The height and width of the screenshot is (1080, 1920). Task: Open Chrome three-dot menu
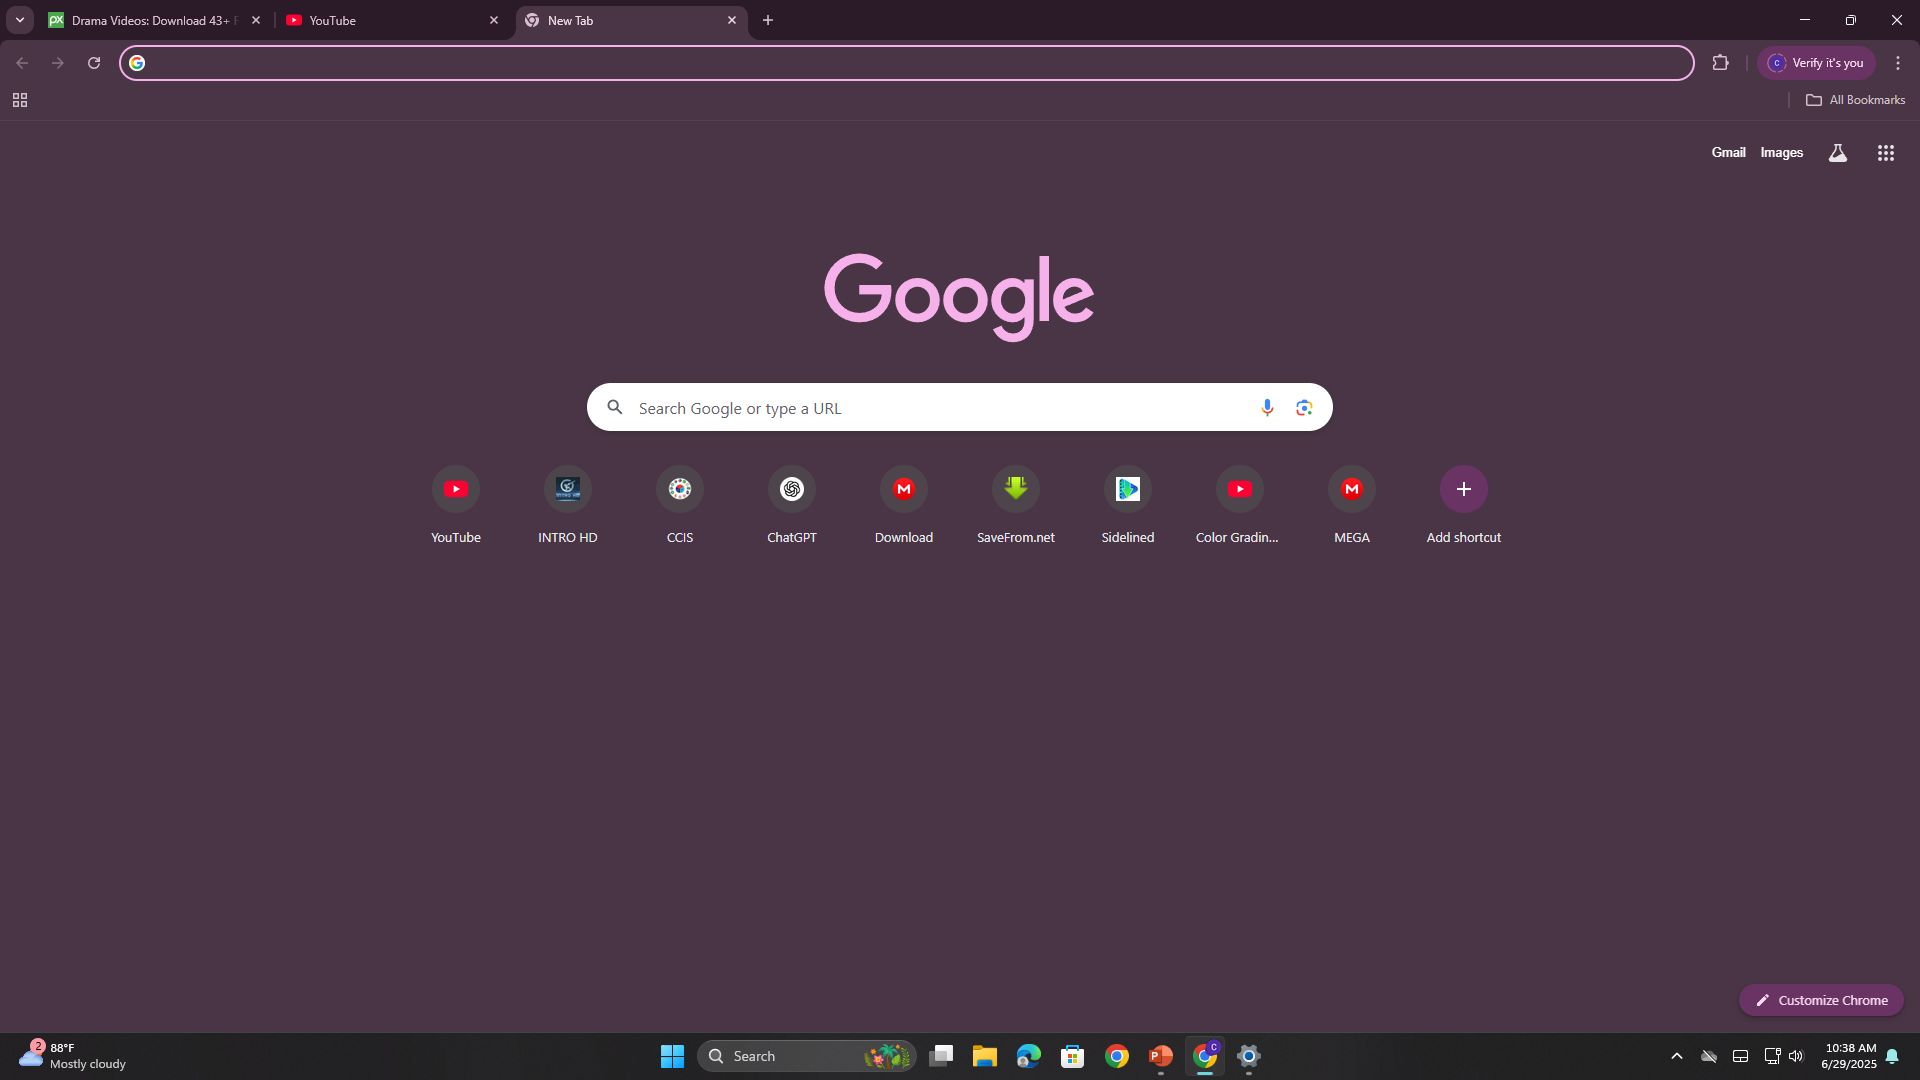1898,63
